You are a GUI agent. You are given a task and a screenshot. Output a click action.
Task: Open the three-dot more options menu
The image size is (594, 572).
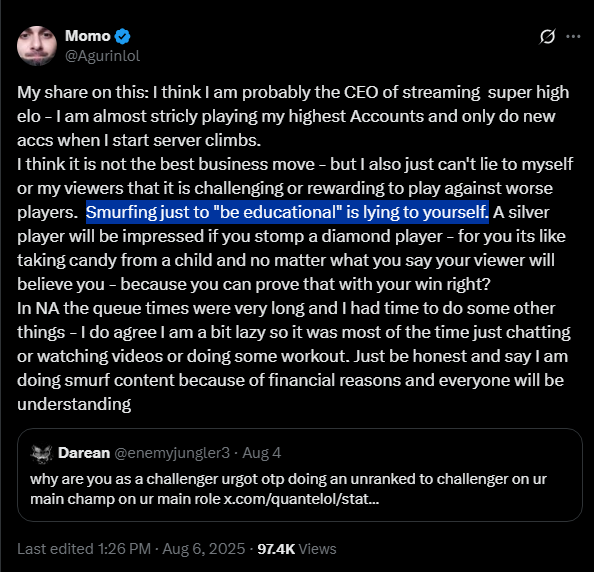[573, 37]
